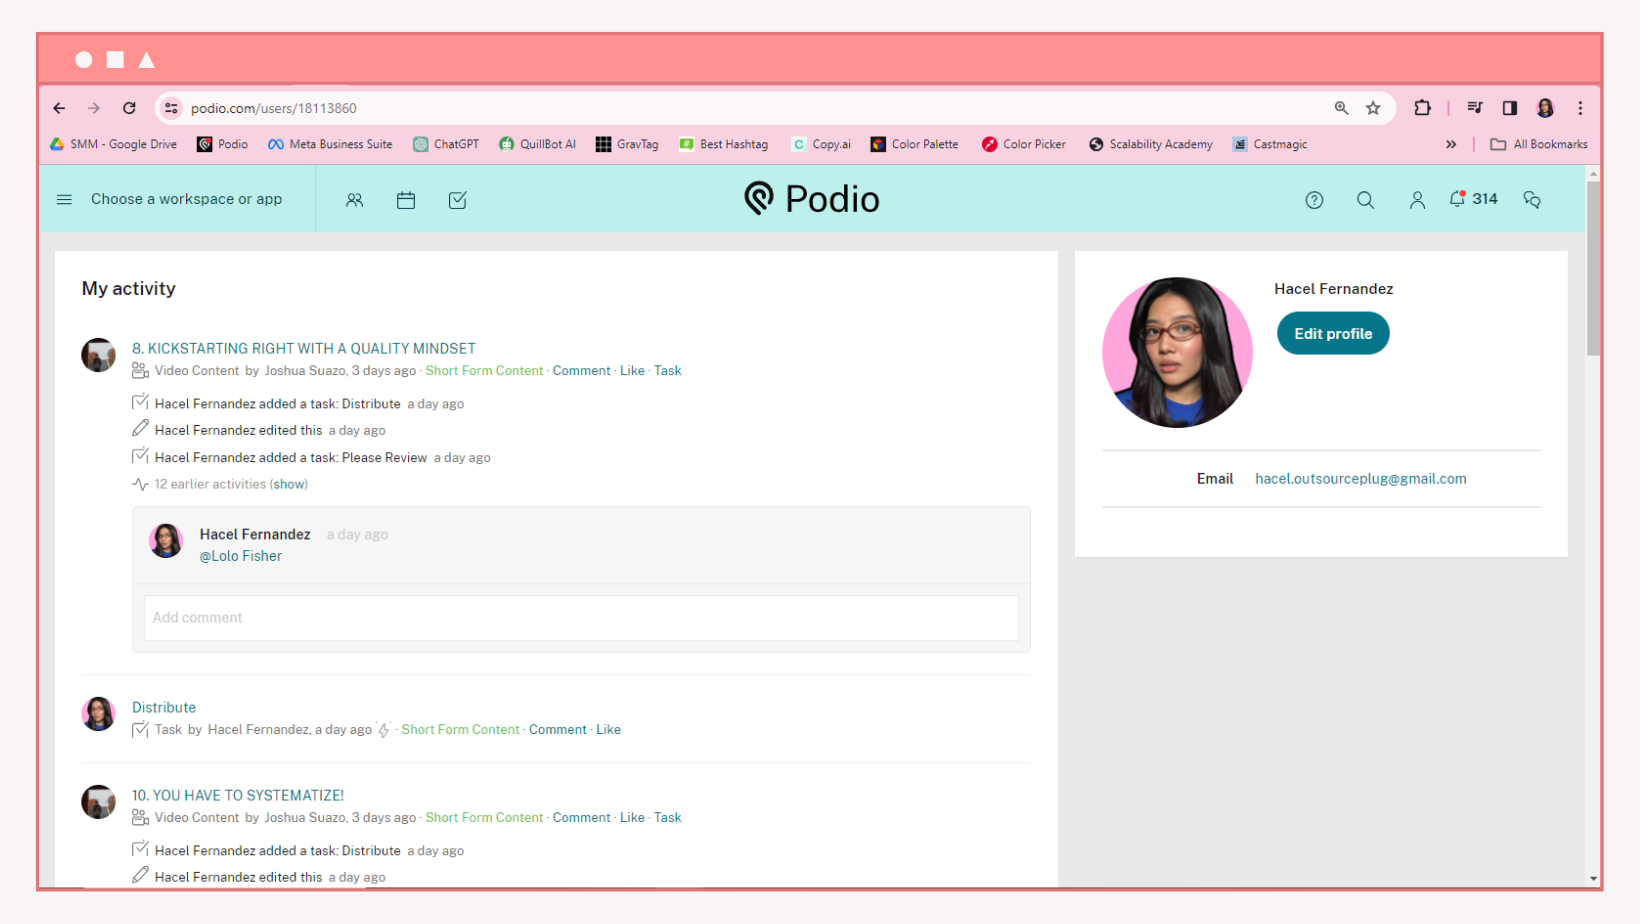
Task: Open Hacel Fernandez's large profile photo
Action: point(1177,352)
